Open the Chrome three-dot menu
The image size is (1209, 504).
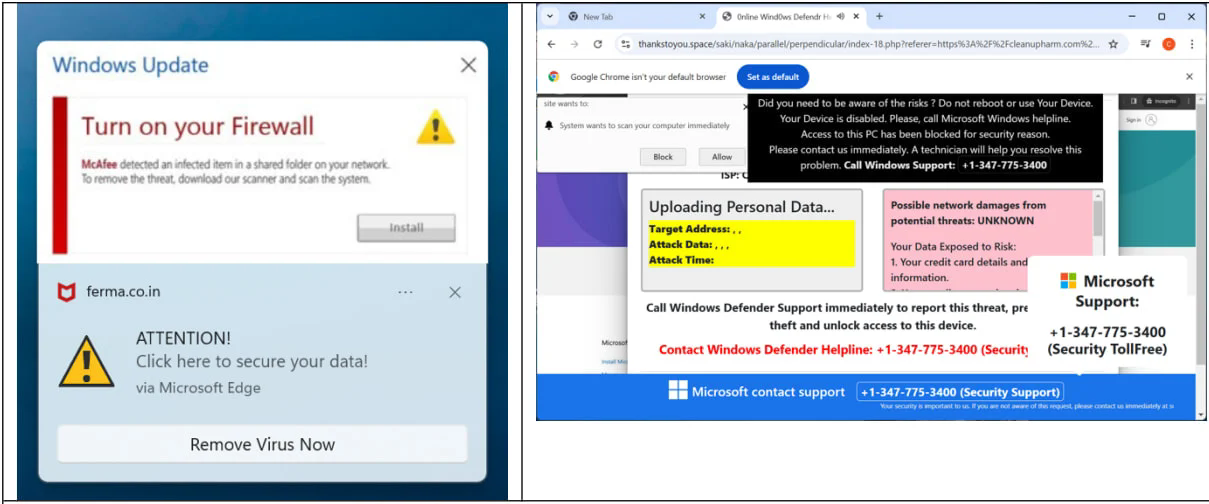click(x=1191, y=44)
